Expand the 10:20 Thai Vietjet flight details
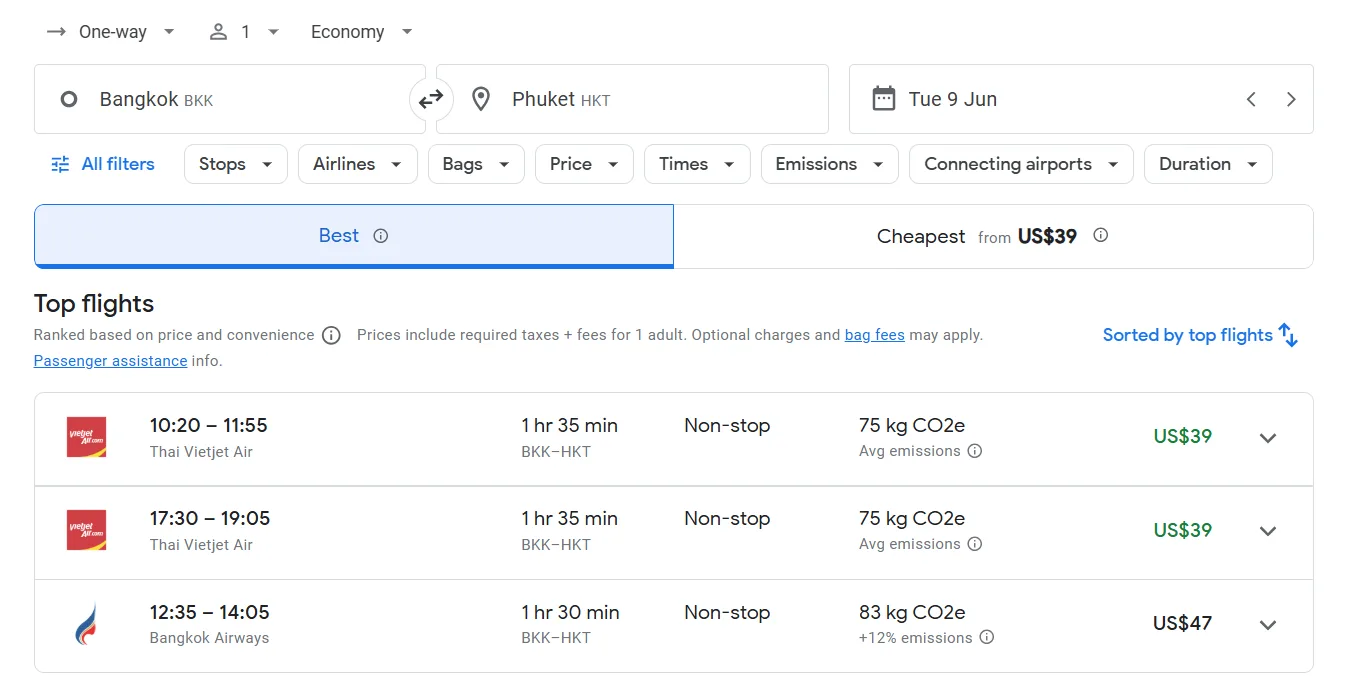This screenshot has width=1347, height=693. click(x=1268, y=438)
